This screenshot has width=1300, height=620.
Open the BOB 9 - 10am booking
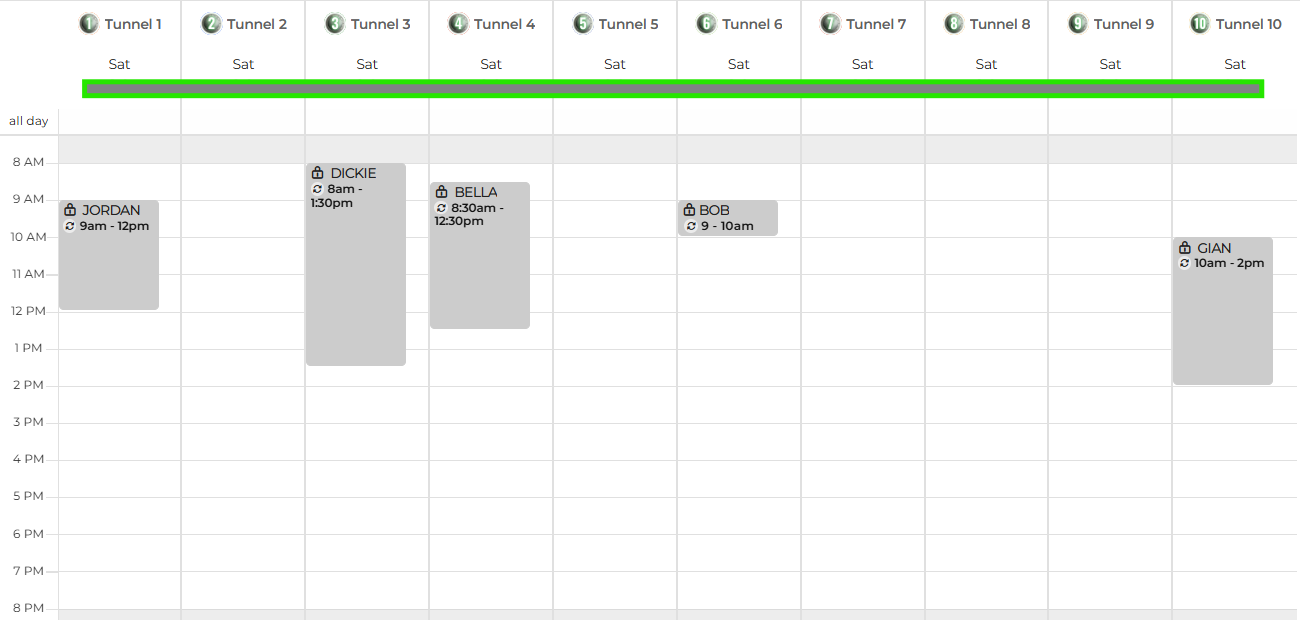click(728, 218)
